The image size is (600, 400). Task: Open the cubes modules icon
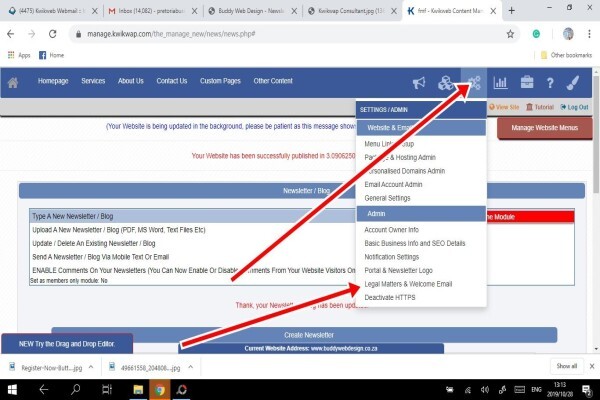coord(446,82)
